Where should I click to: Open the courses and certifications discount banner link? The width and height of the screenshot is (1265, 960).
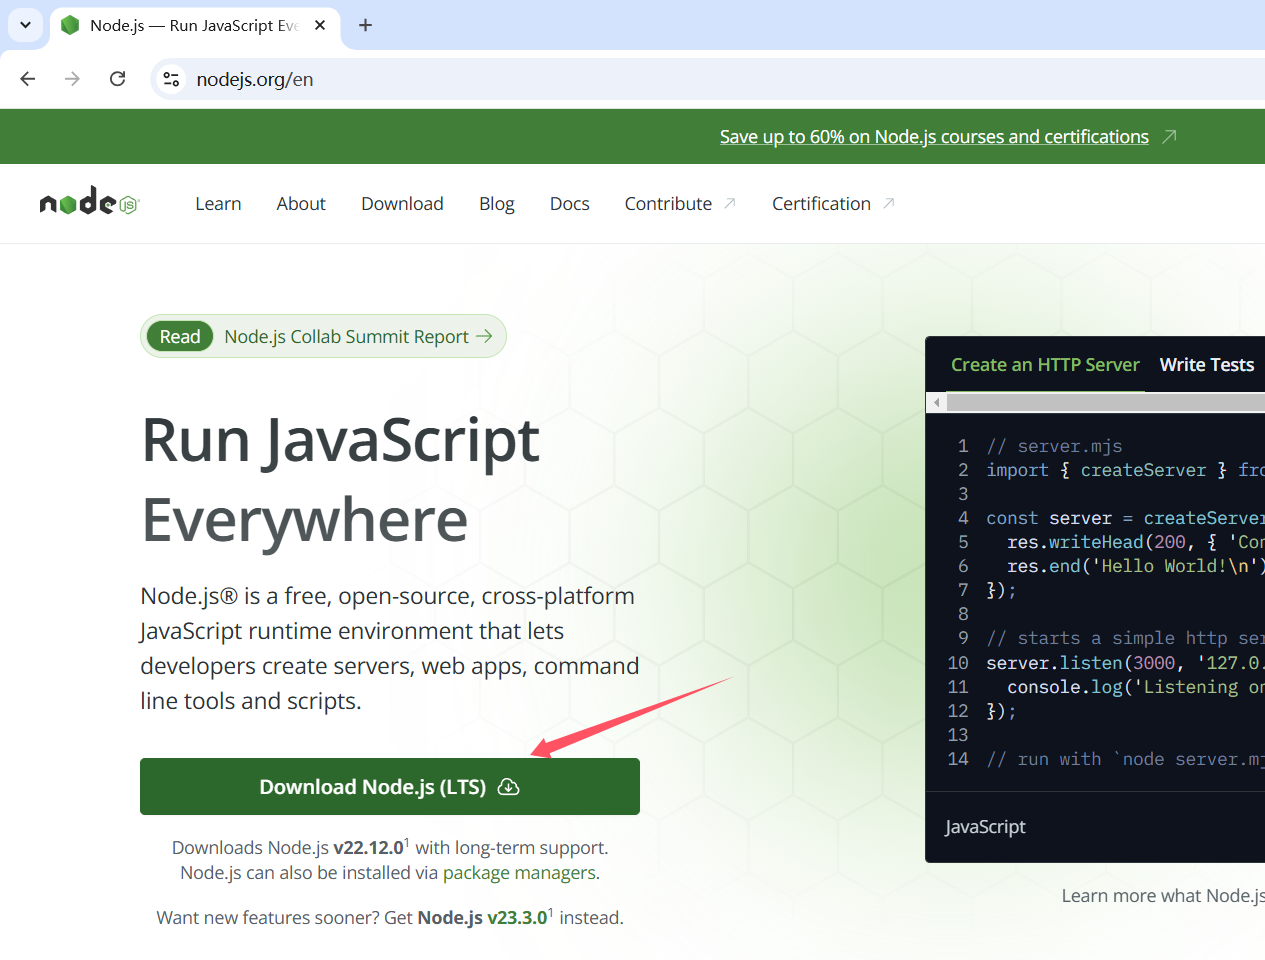[x=934, y=137]
